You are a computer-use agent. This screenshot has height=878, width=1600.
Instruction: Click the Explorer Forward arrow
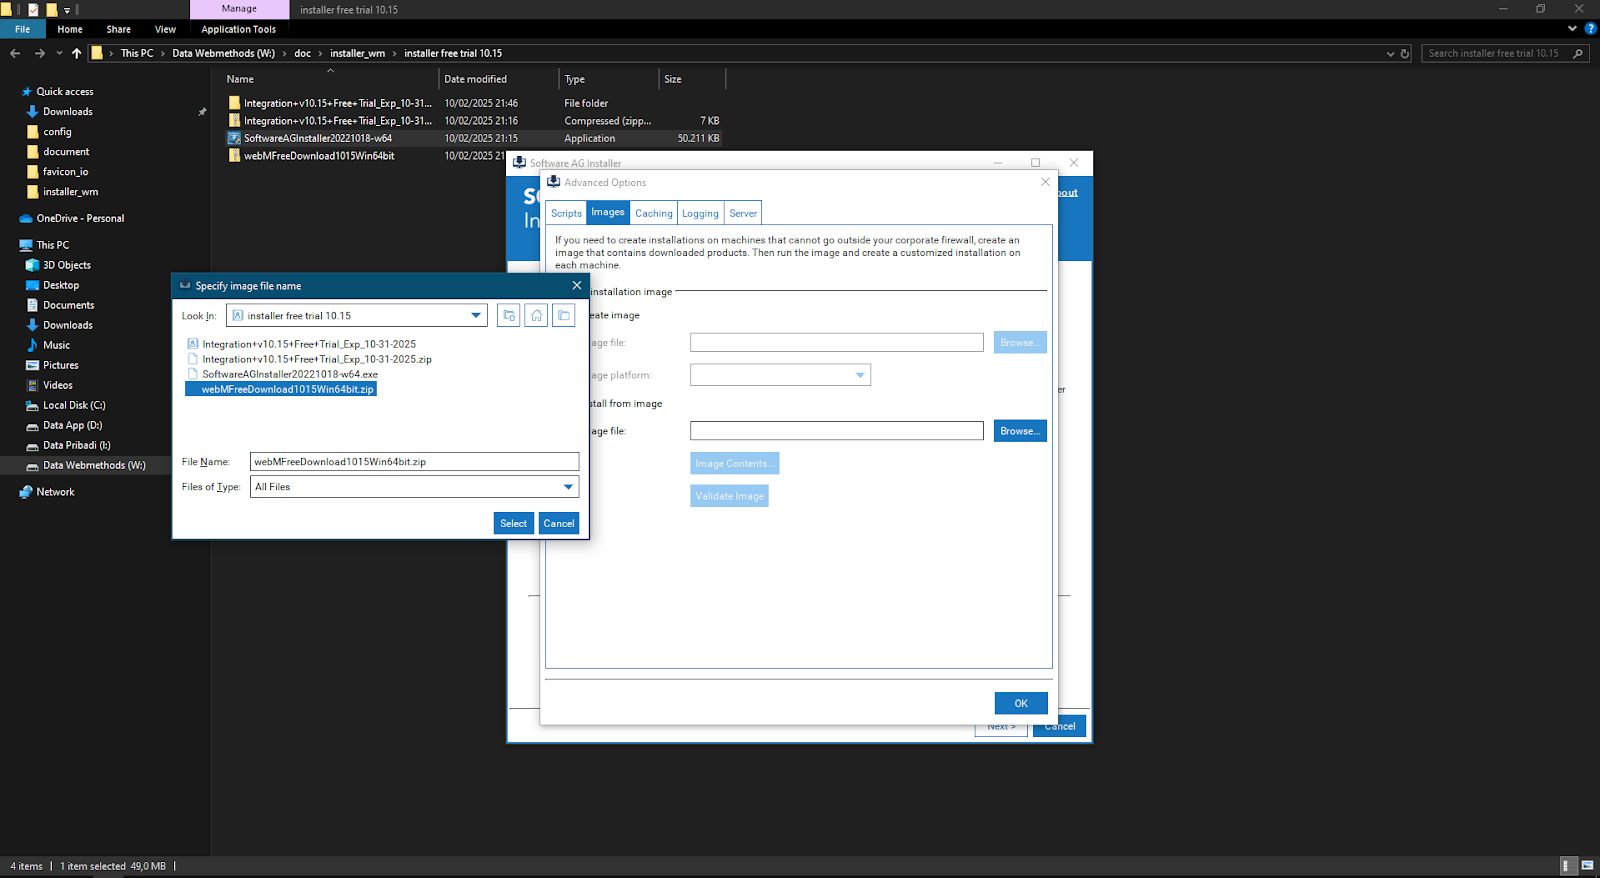[39, 53]
